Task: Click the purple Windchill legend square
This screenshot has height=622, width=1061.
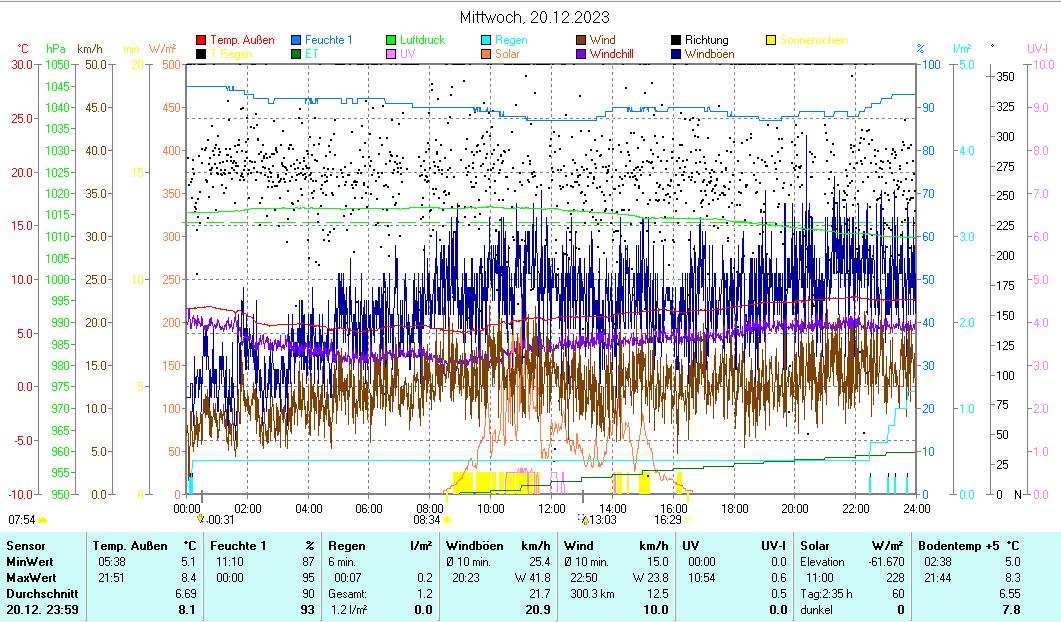Action: [x=582, y=54]
